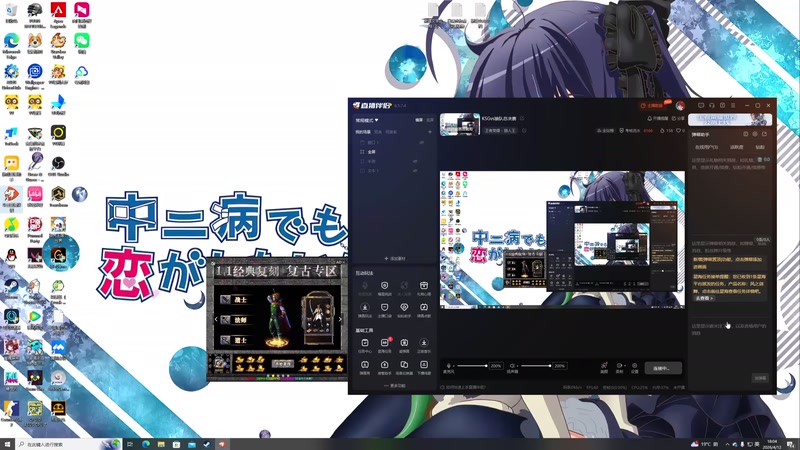Image resolution: width=800 pixels, height=450 pixels.
Task: Expand the 常规模式 mode dropdown
Action: click(x=367, y=120)
